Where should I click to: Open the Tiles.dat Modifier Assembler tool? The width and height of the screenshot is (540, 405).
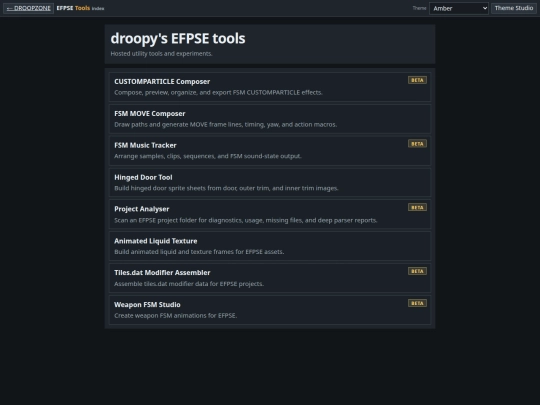[270, 278]
